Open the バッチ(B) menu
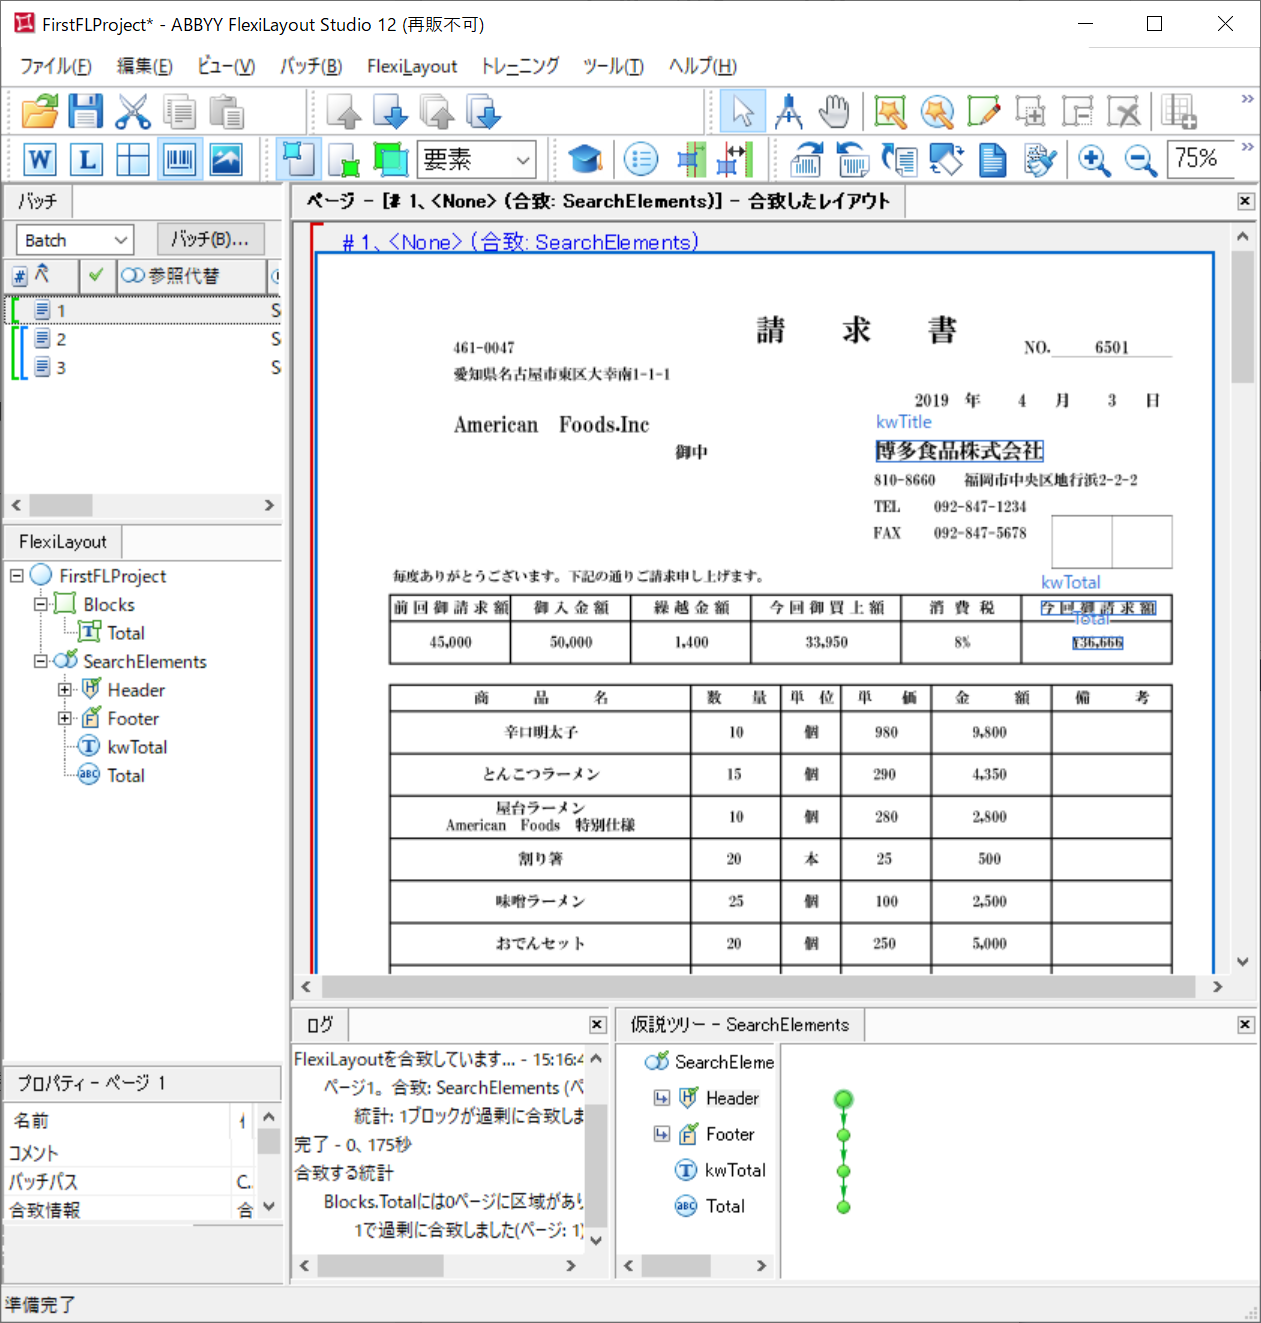Viewport: 1261px width, 1323px height. tap(311, 66)
